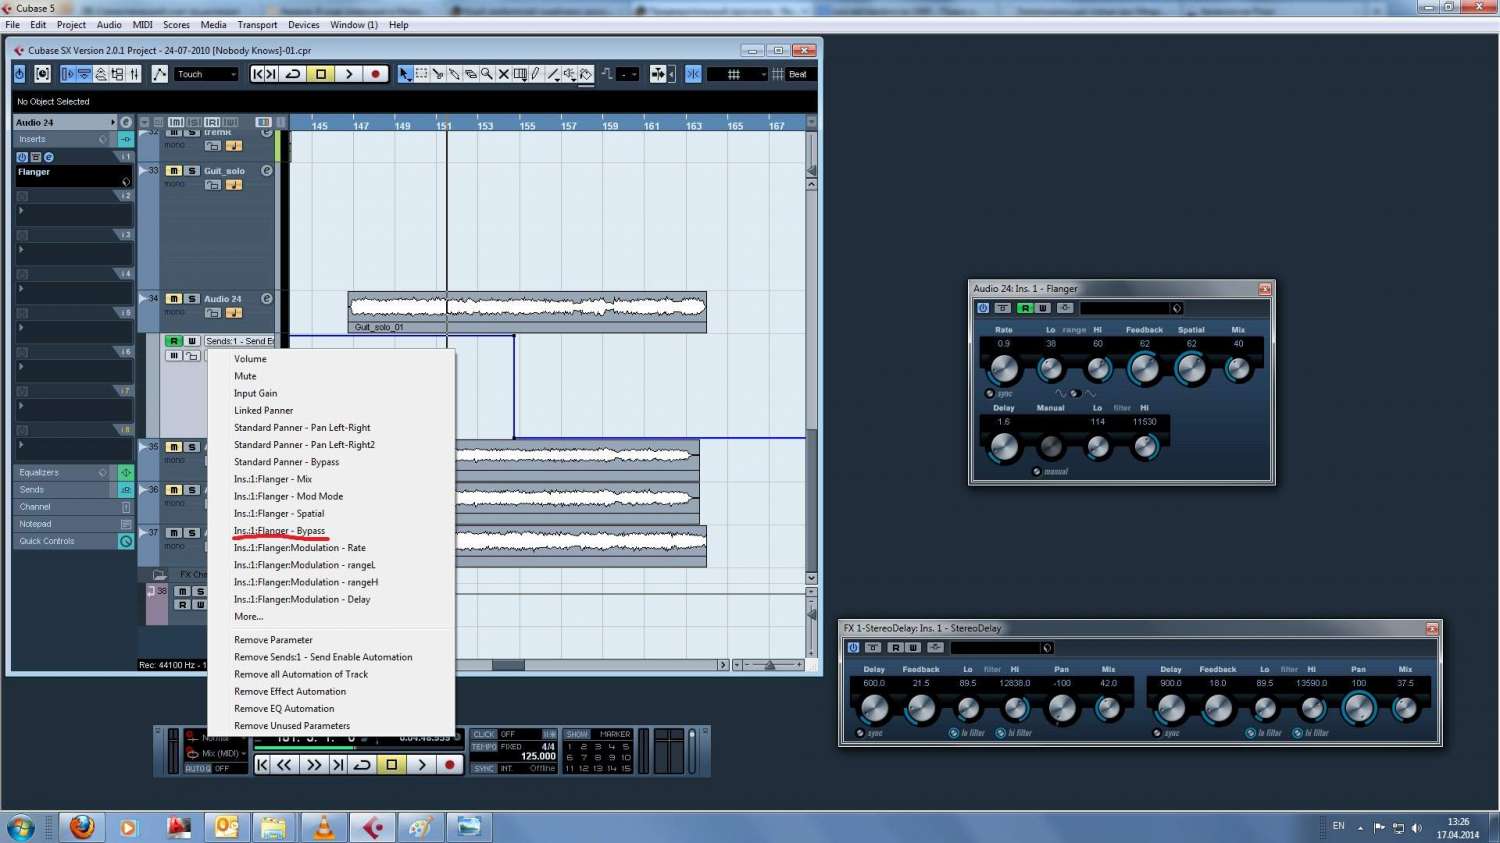Click More... in the automation parameter list

pyautogui.click(x=248, y=617)
